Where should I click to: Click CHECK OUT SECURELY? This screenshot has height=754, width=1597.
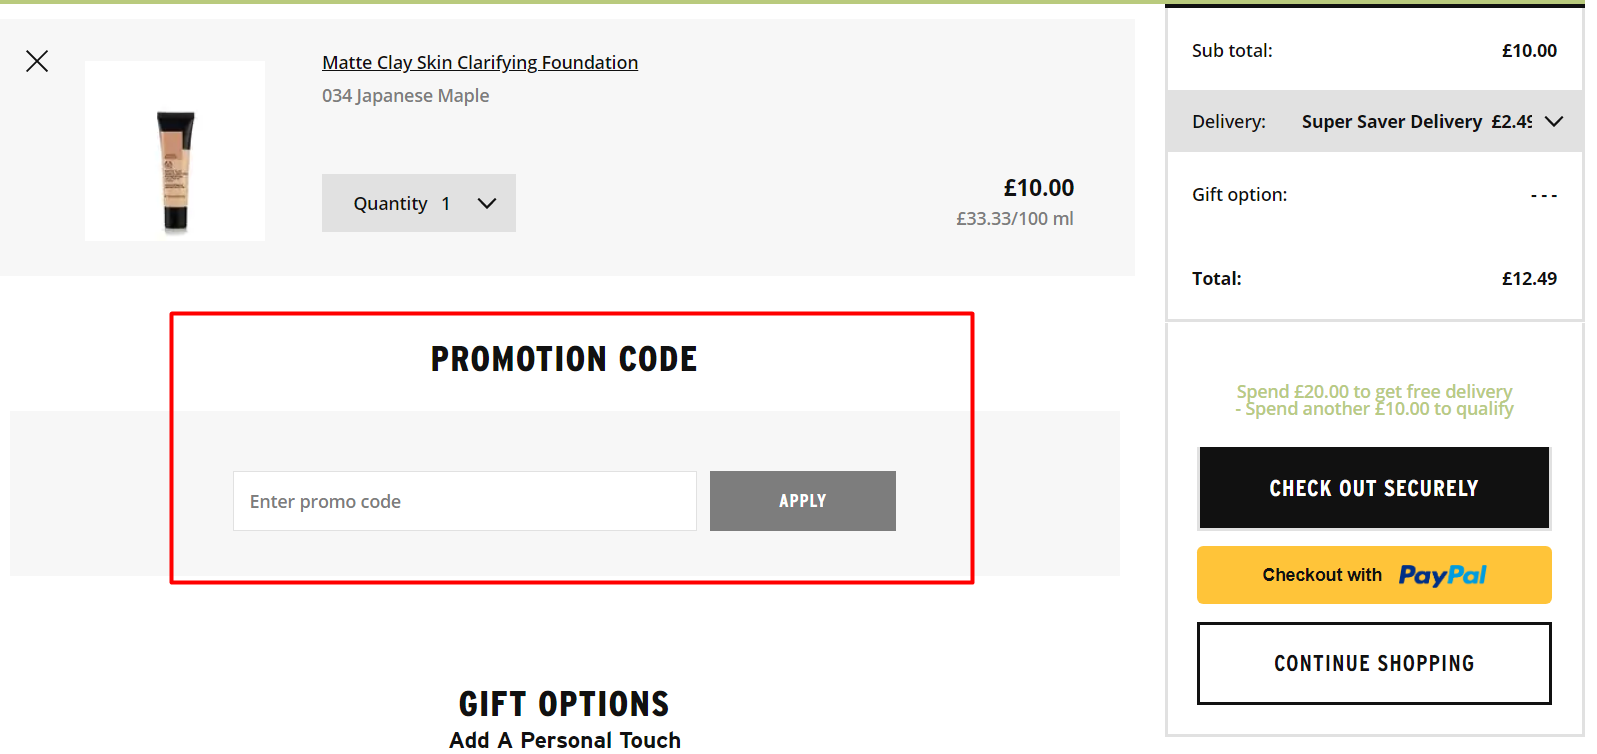pyautogui.click(x=1372, y=488)
